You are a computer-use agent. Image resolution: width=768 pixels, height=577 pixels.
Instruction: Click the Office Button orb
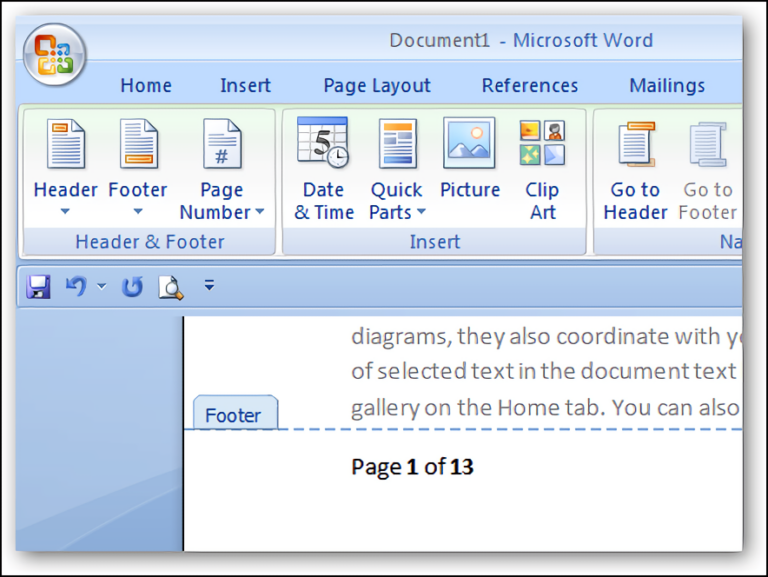54,54
